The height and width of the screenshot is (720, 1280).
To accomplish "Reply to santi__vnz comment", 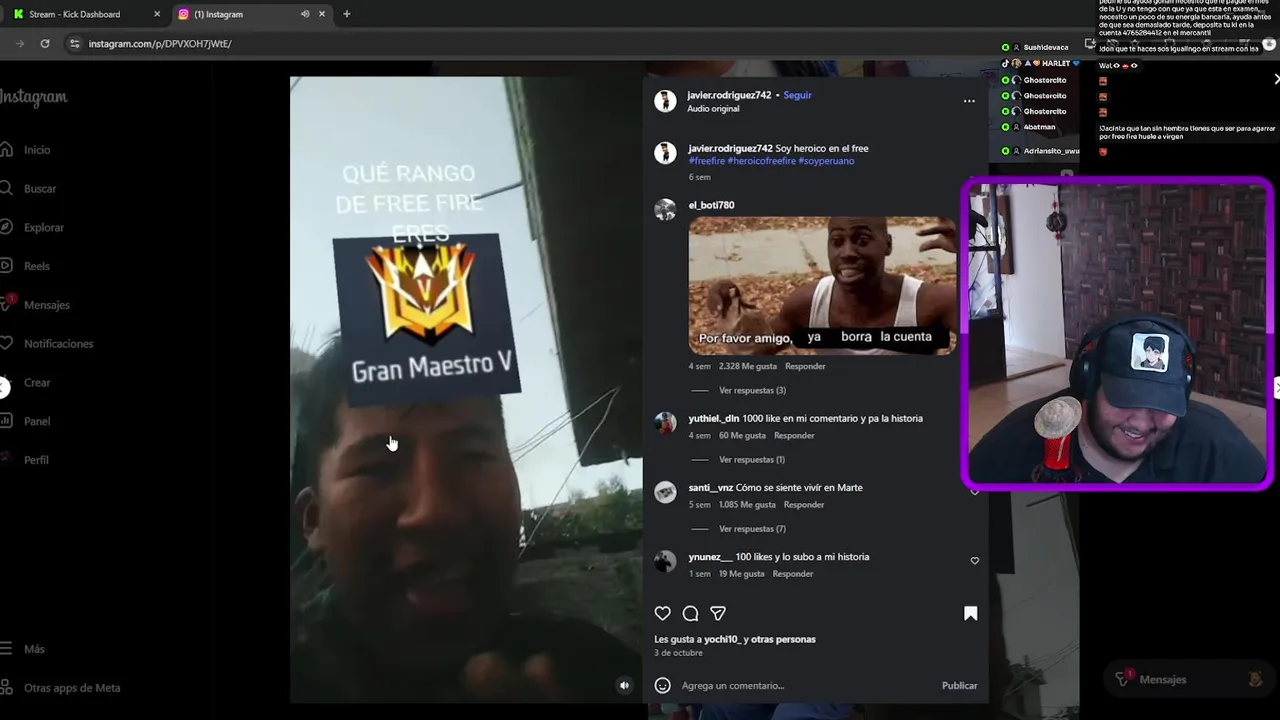I will pyautogui.click(x=804, y=504).
